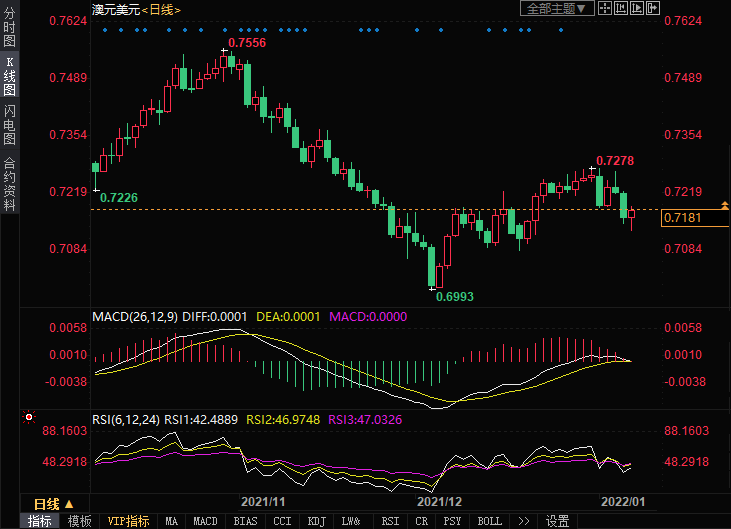The image size is (731, 529).
Task: Click the red sun marker icon beside RSI panel
Action: point(29,417)
